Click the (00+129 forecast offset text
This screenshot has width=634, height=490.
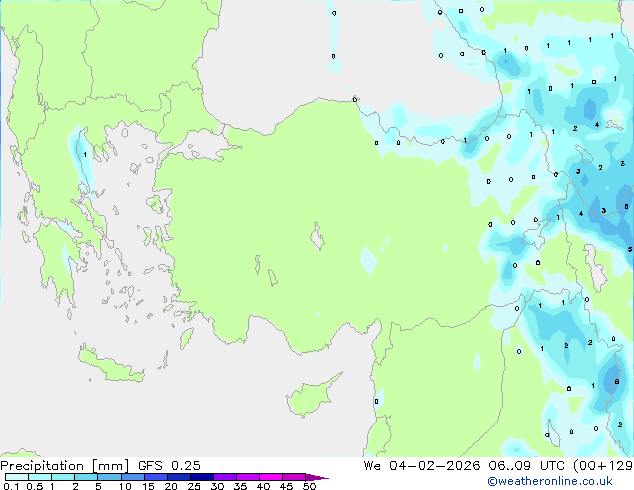coord(603,466)
